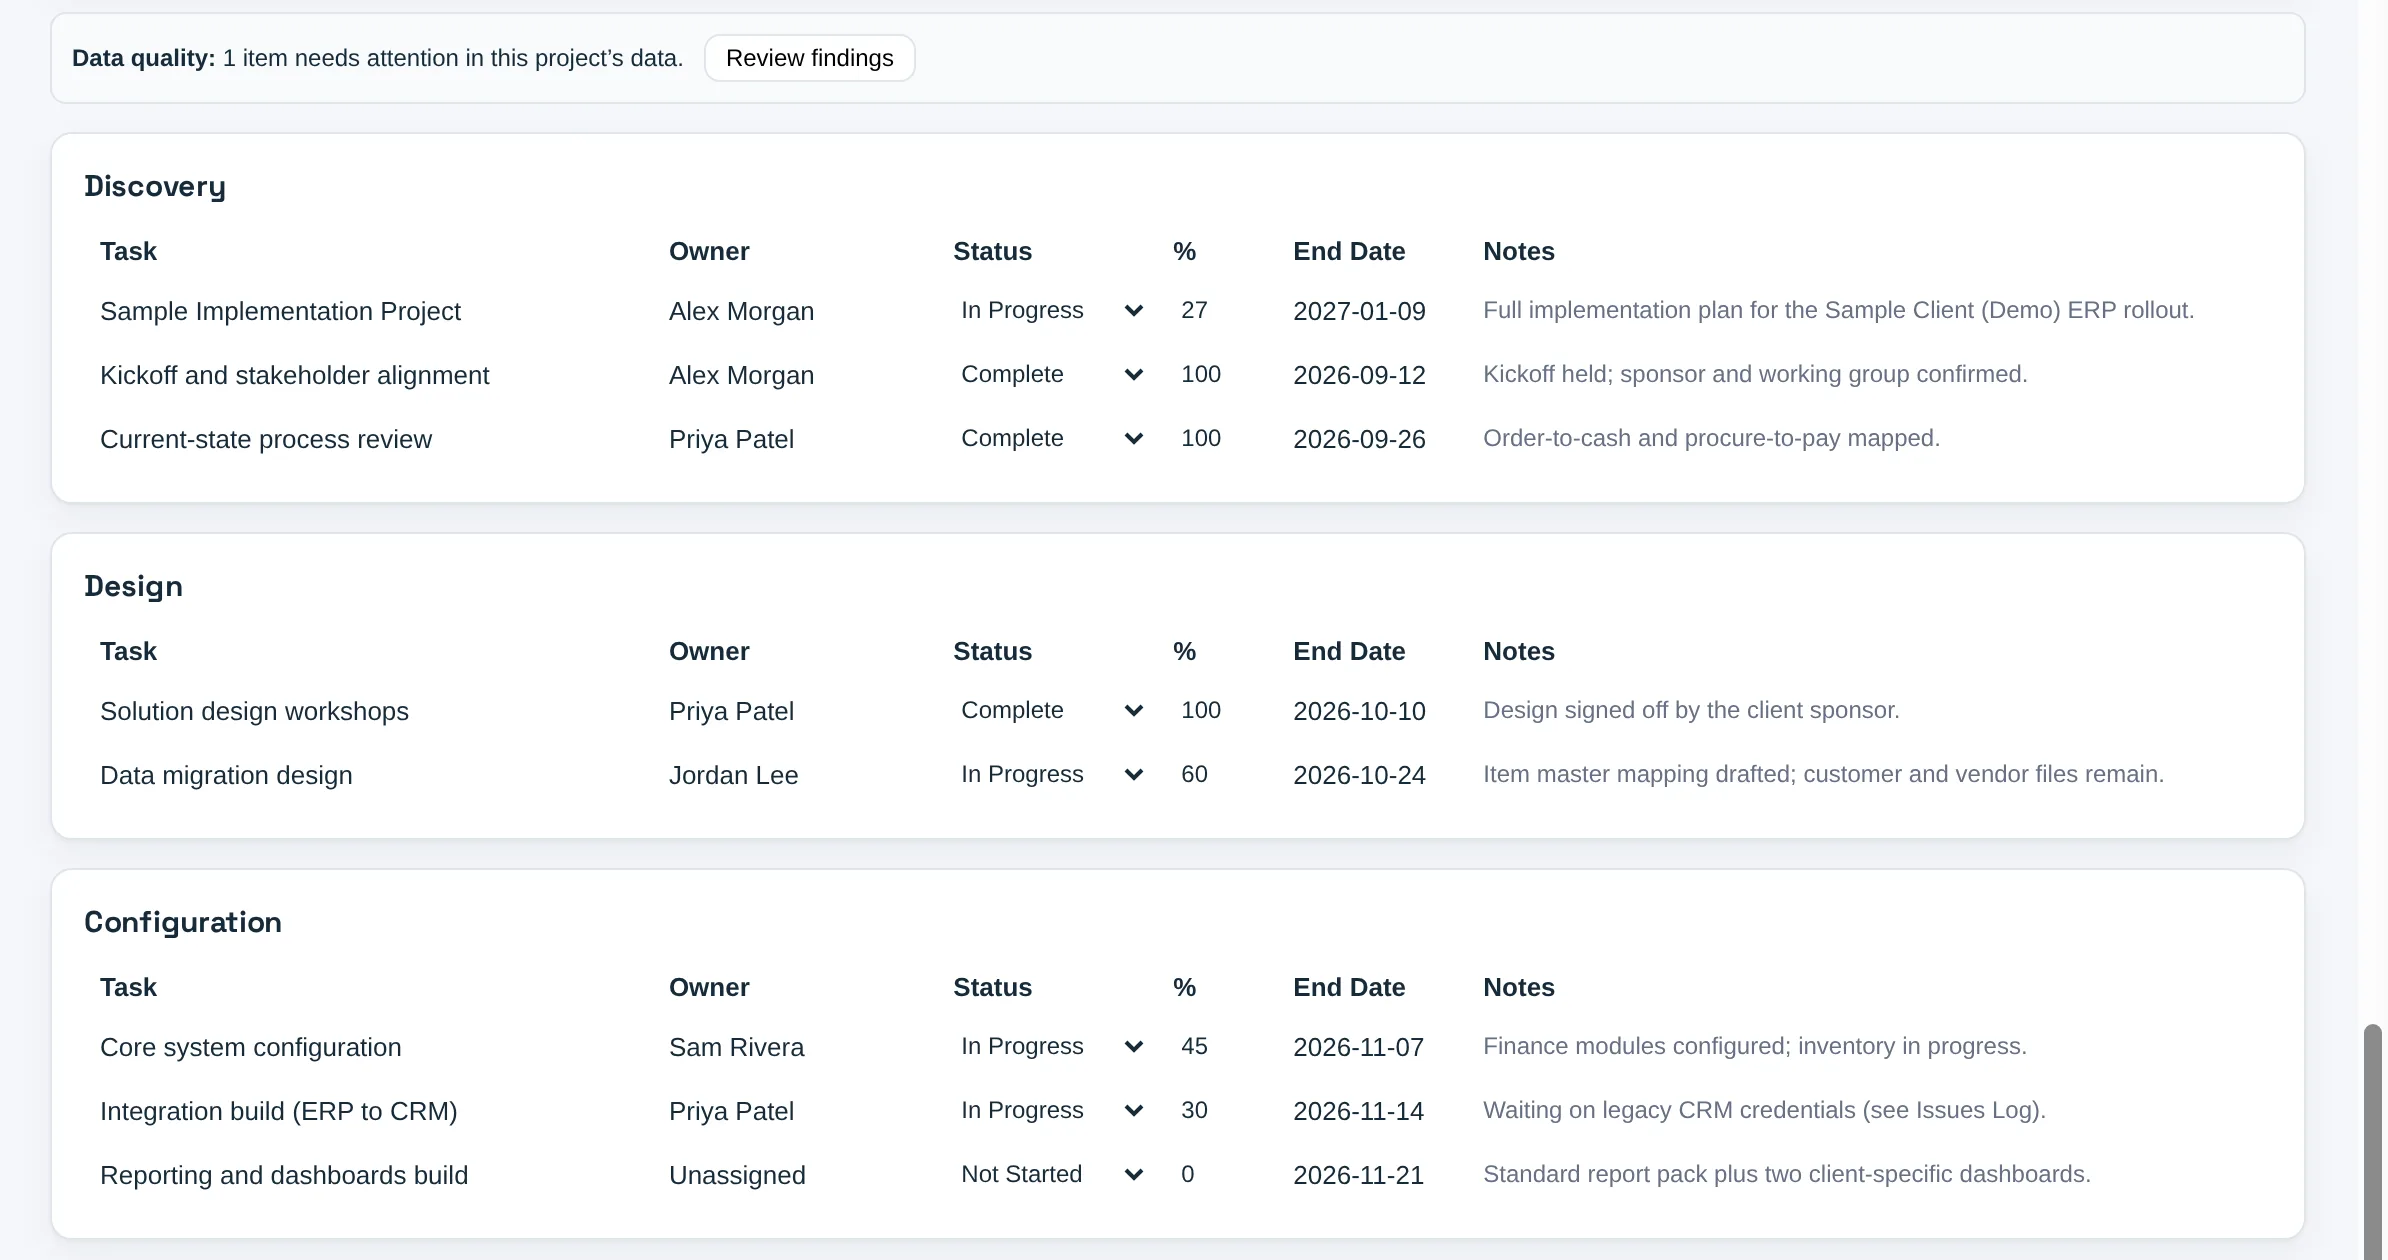Click the 45 percent value
Screen dimensions: 2388x1260
1194,1046
